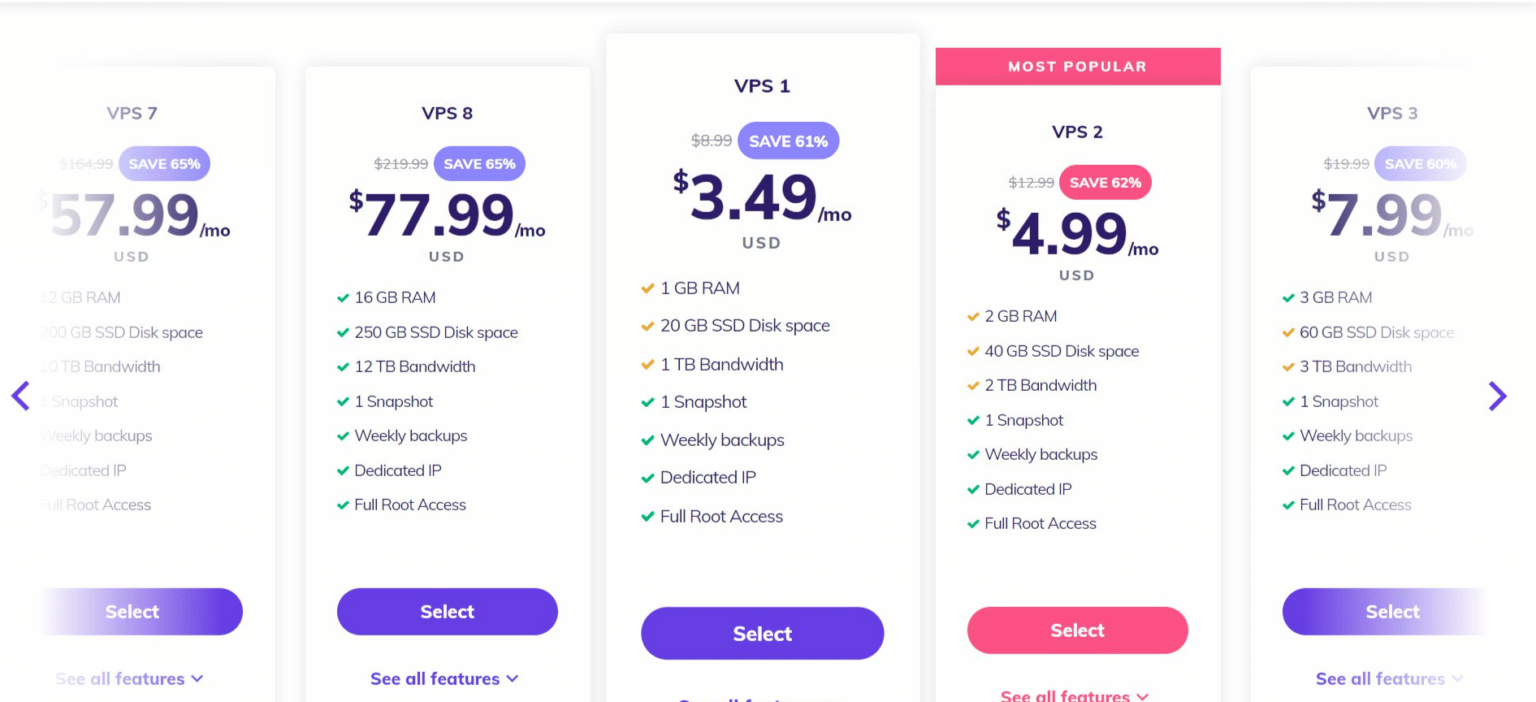Viewport: 1536px width, 702px height.
Task: Click the checkmark beside Weekly backups on VPS 2
Action: point(973,454)
